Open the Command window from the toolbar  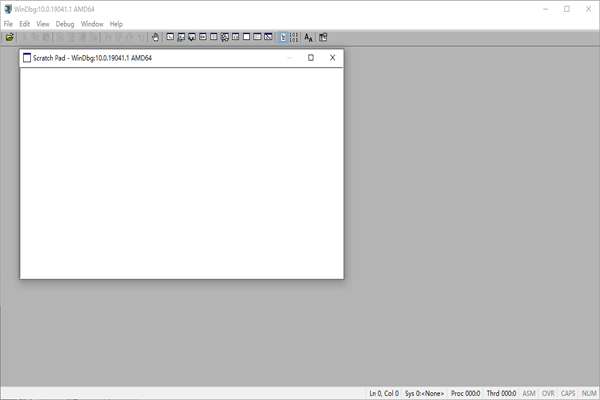click(x=170, y=37)
